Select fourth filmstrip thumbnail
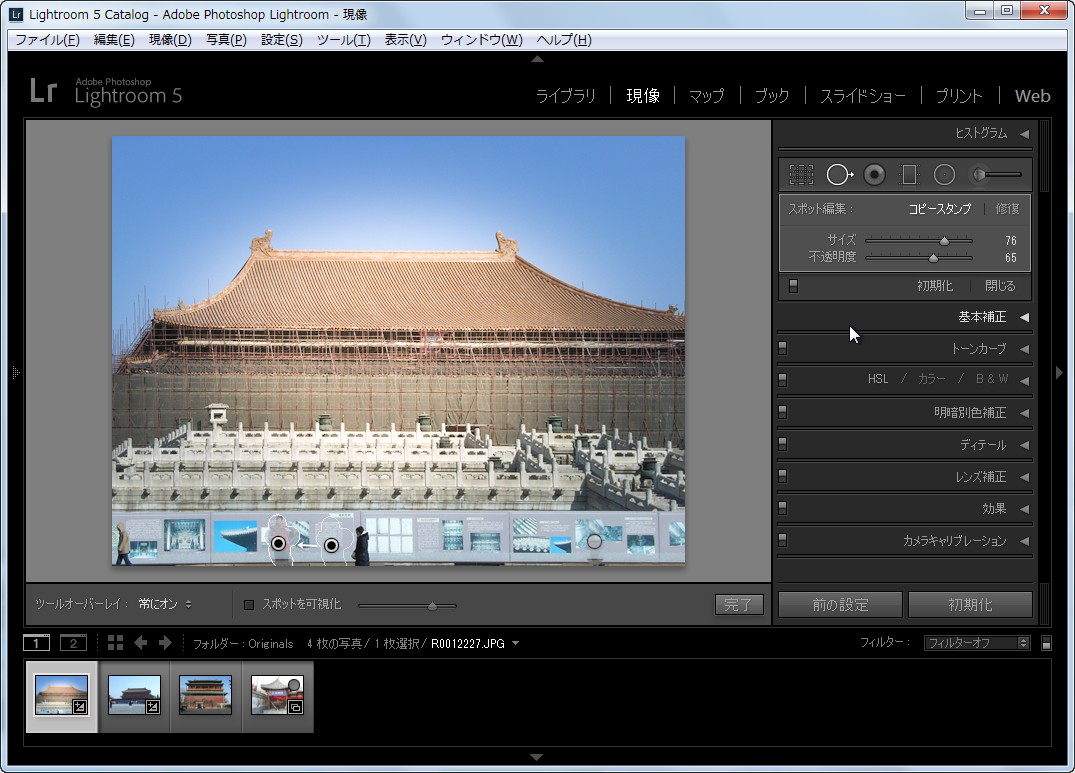Image resolution: width=1075 pixels, height=773 pixels. click(x=277, y=696)
